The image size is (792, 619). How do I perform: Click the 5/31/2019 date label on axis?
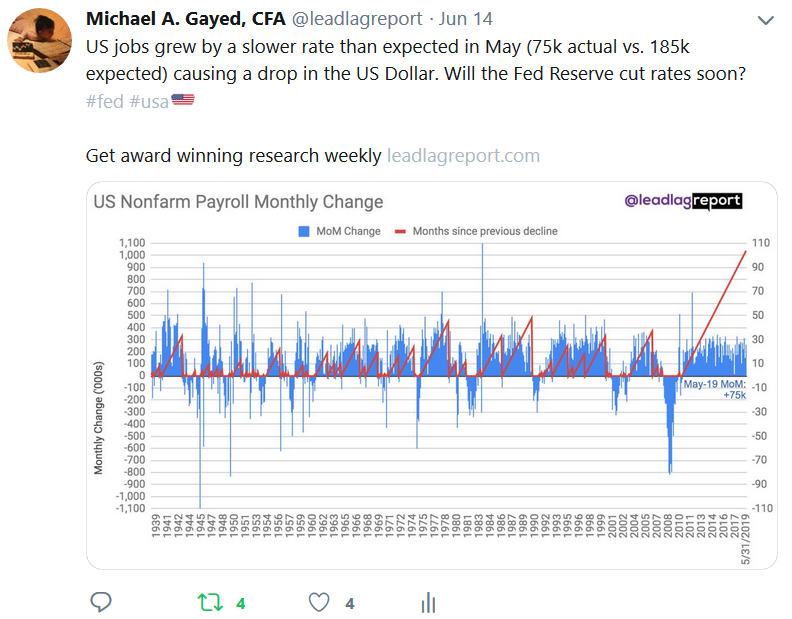pos(745,538)
